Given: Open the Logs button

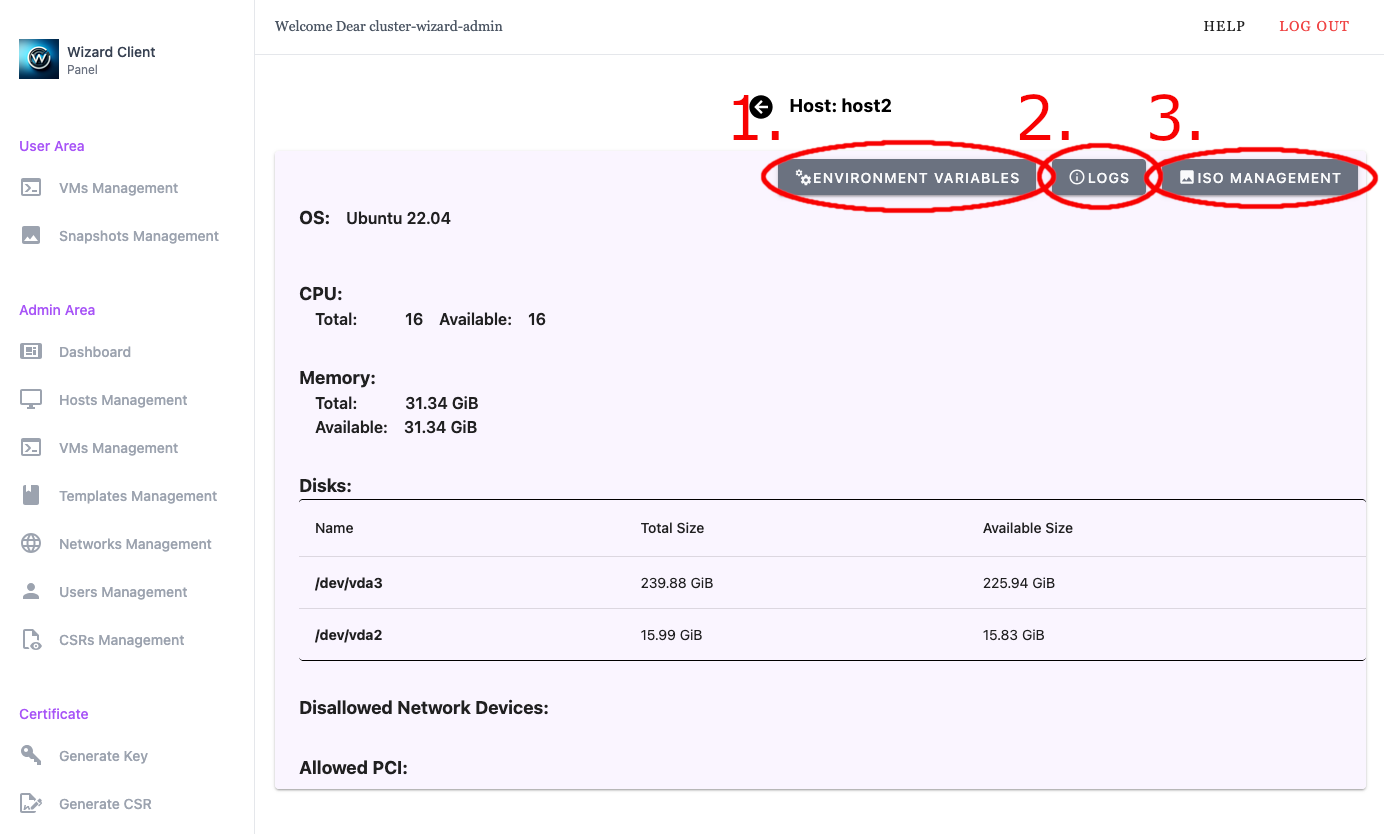Looking at the screenshot, I should click(x=1099, y=178).
